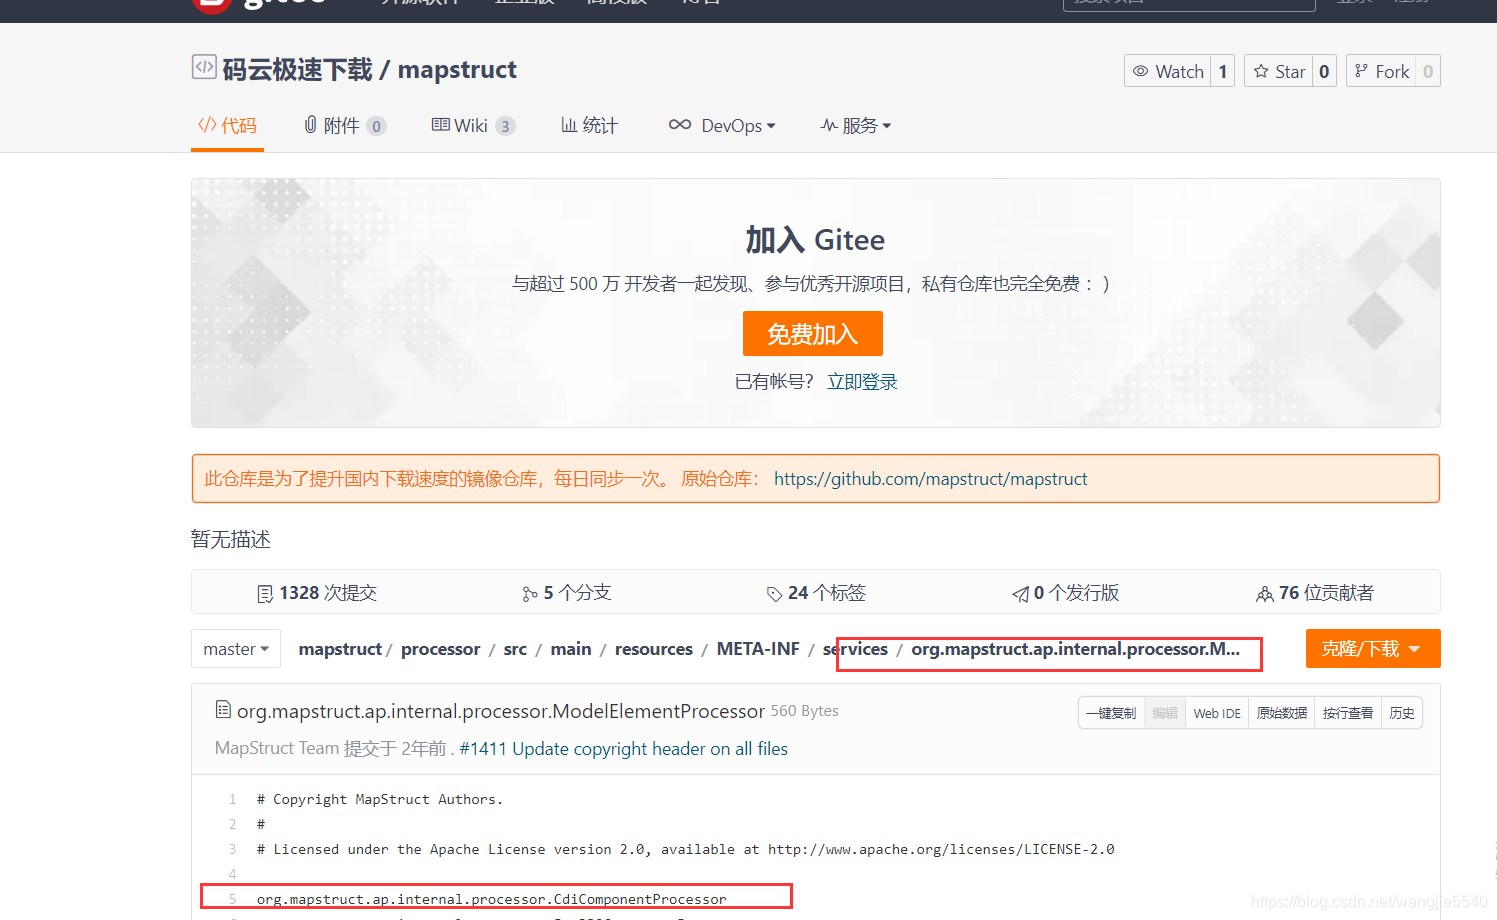Click the truncated org.mapstruct.ap.internal.processor.M... breadcrumb
The width and height of the screenshot is (1497, 920).
coord(1075,649)
